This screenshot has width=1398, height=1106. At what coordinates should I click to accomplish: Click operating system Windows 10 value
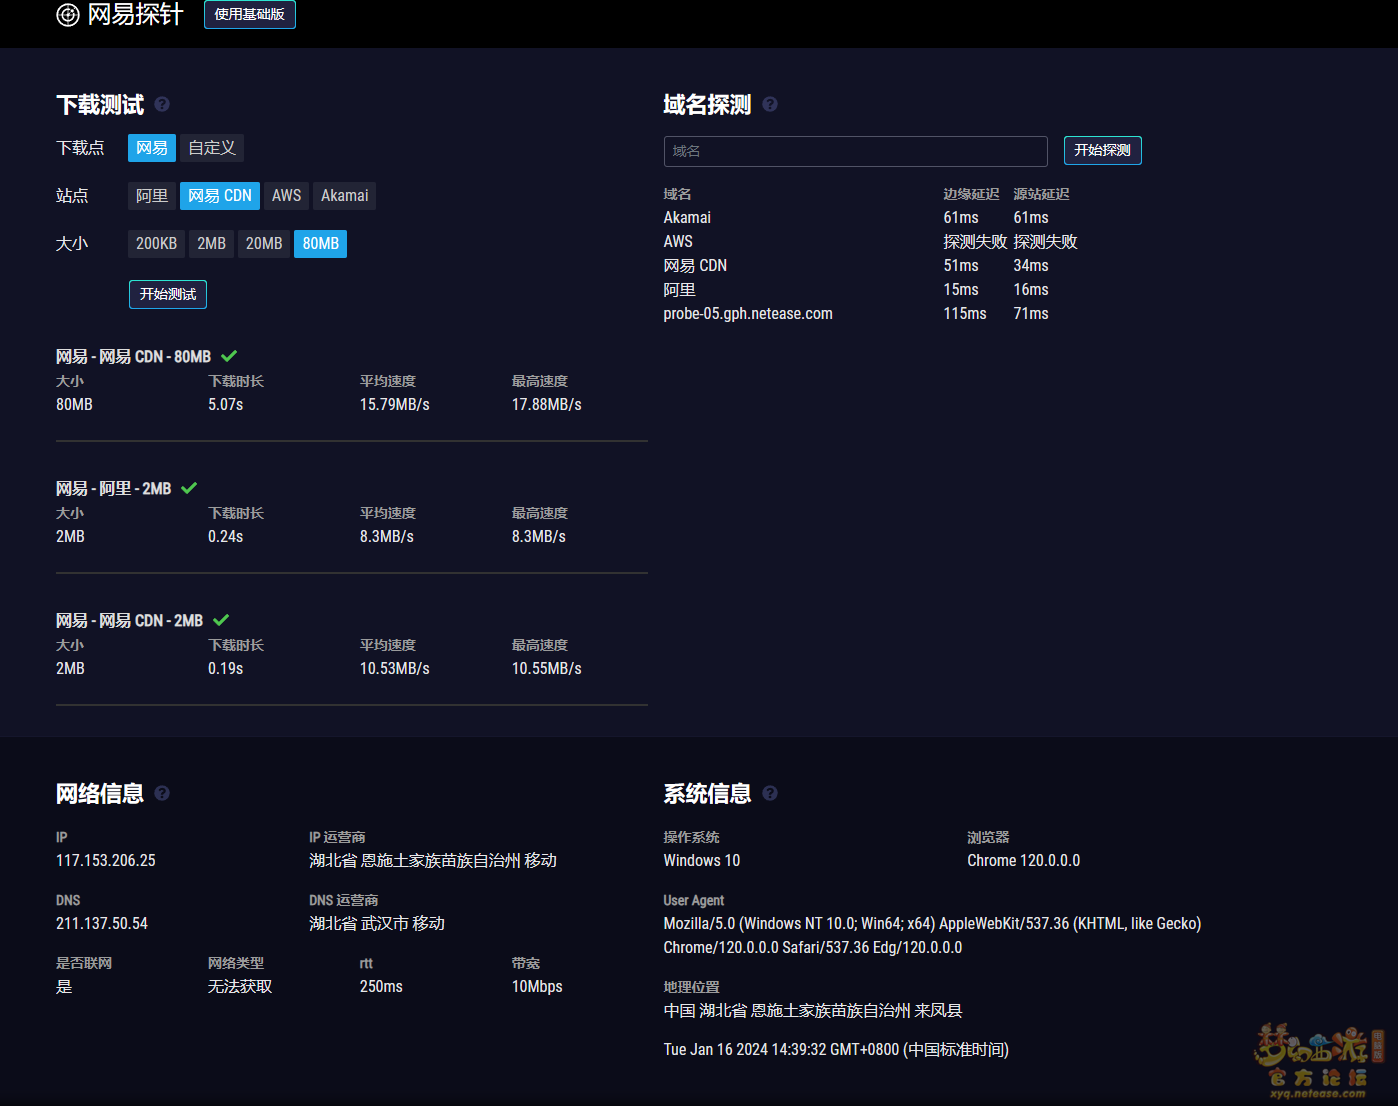(702, 861)
